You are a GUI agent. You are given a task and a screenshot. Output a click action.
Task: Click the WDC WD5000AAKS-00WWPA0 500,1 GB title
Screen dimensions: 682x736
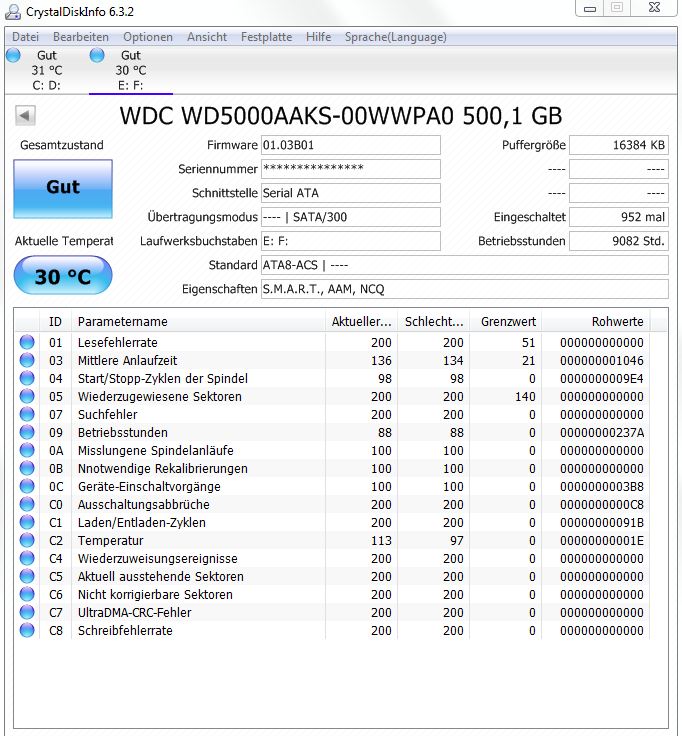pyautogui.click(x=341, y=115)
